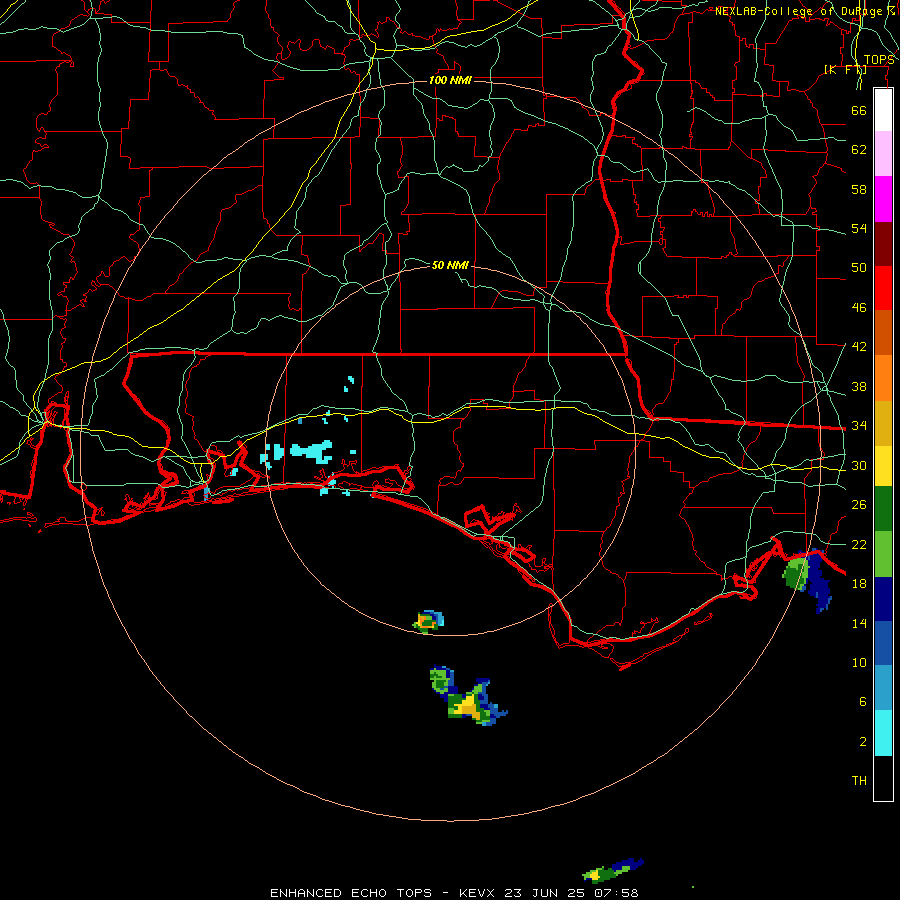Screen dimensions: 900x900
Task: Click the "30" legend value
Action: pos(859,465)
